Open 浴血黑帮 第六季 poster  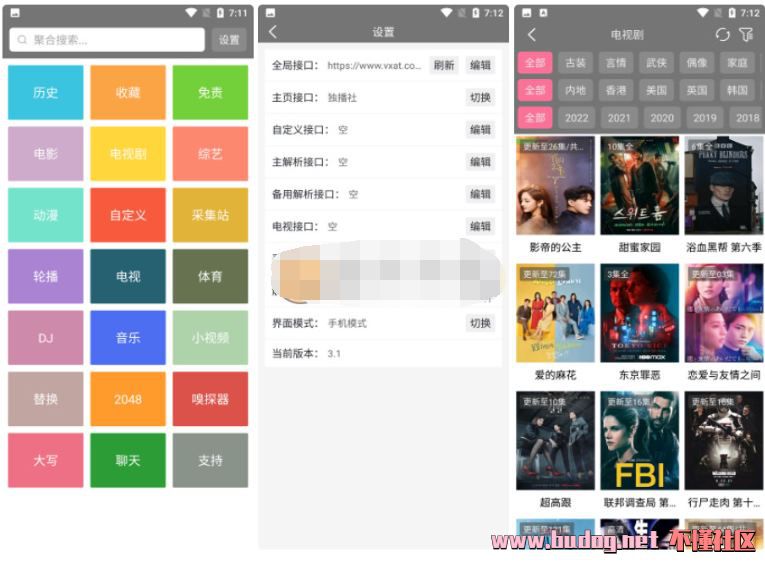(724, 186)
